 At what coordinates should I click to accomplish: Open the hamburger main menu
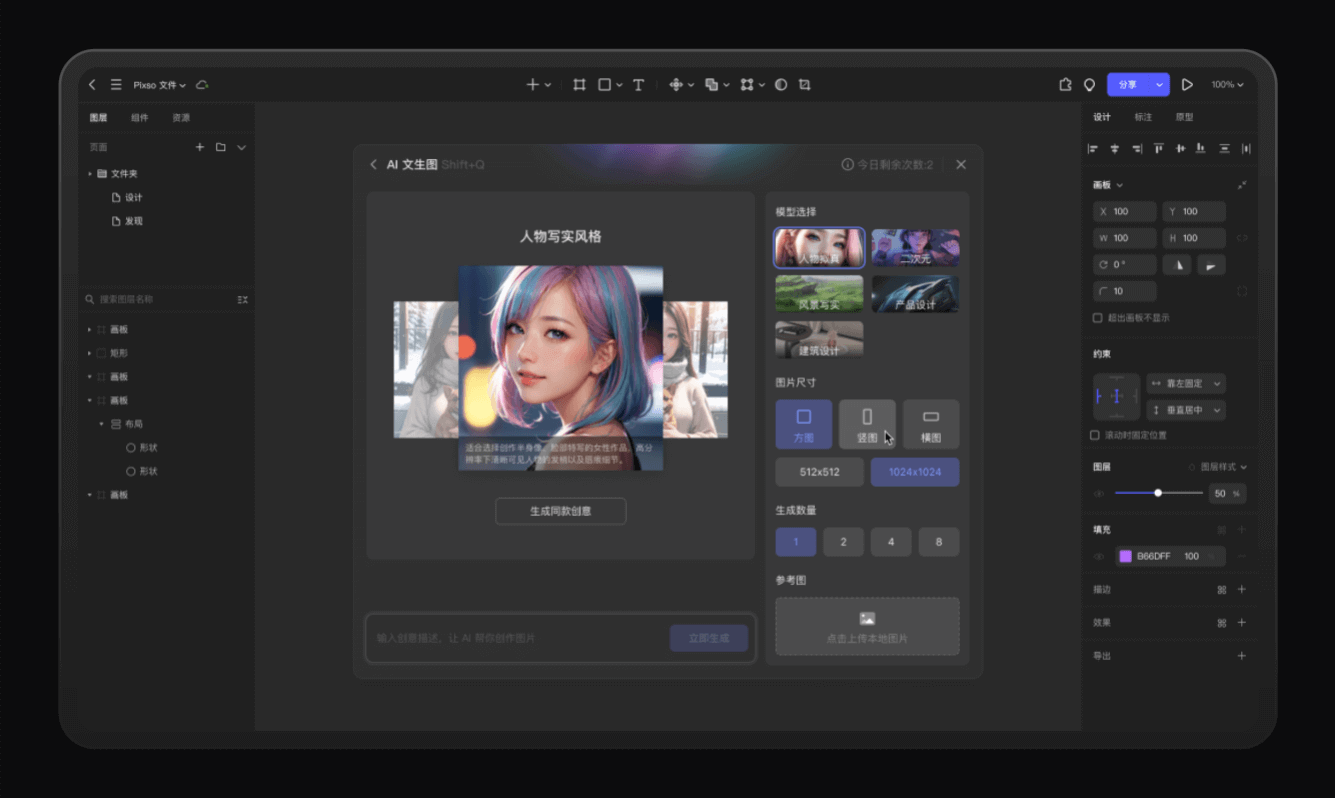point(116,85)
